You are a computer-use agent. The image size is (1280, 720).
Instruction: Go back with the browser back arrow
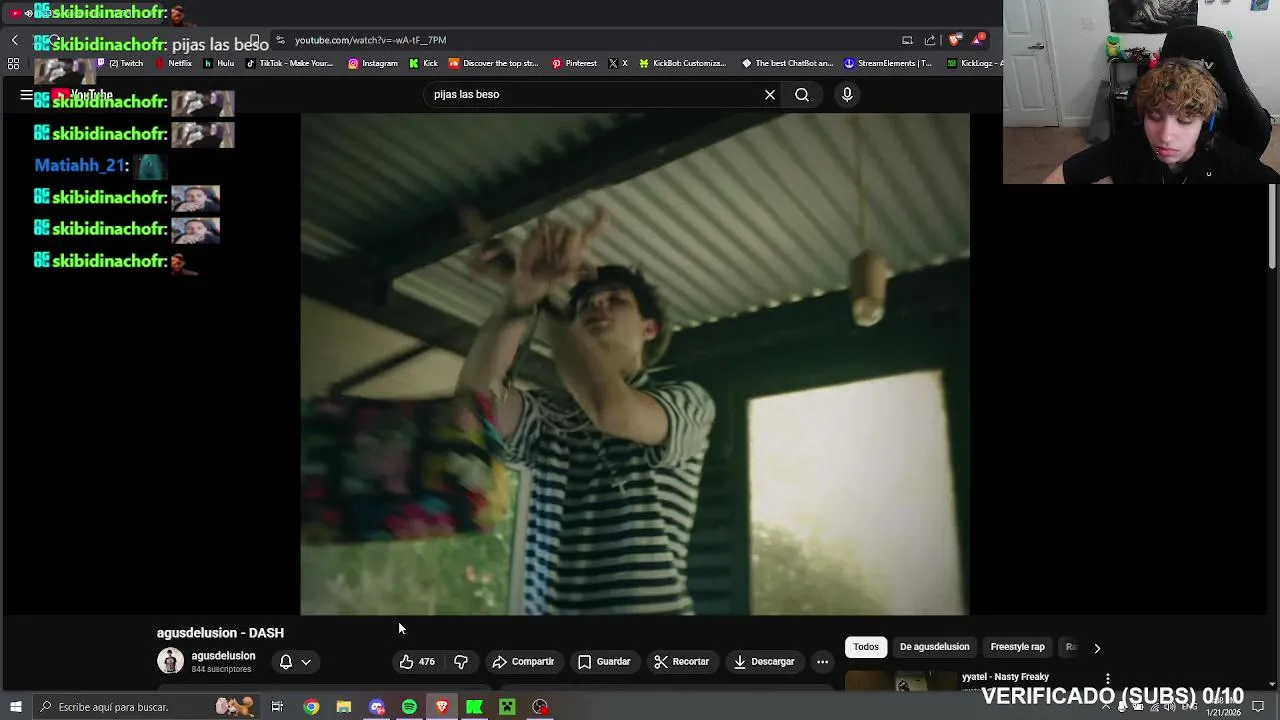coord(15,40)
